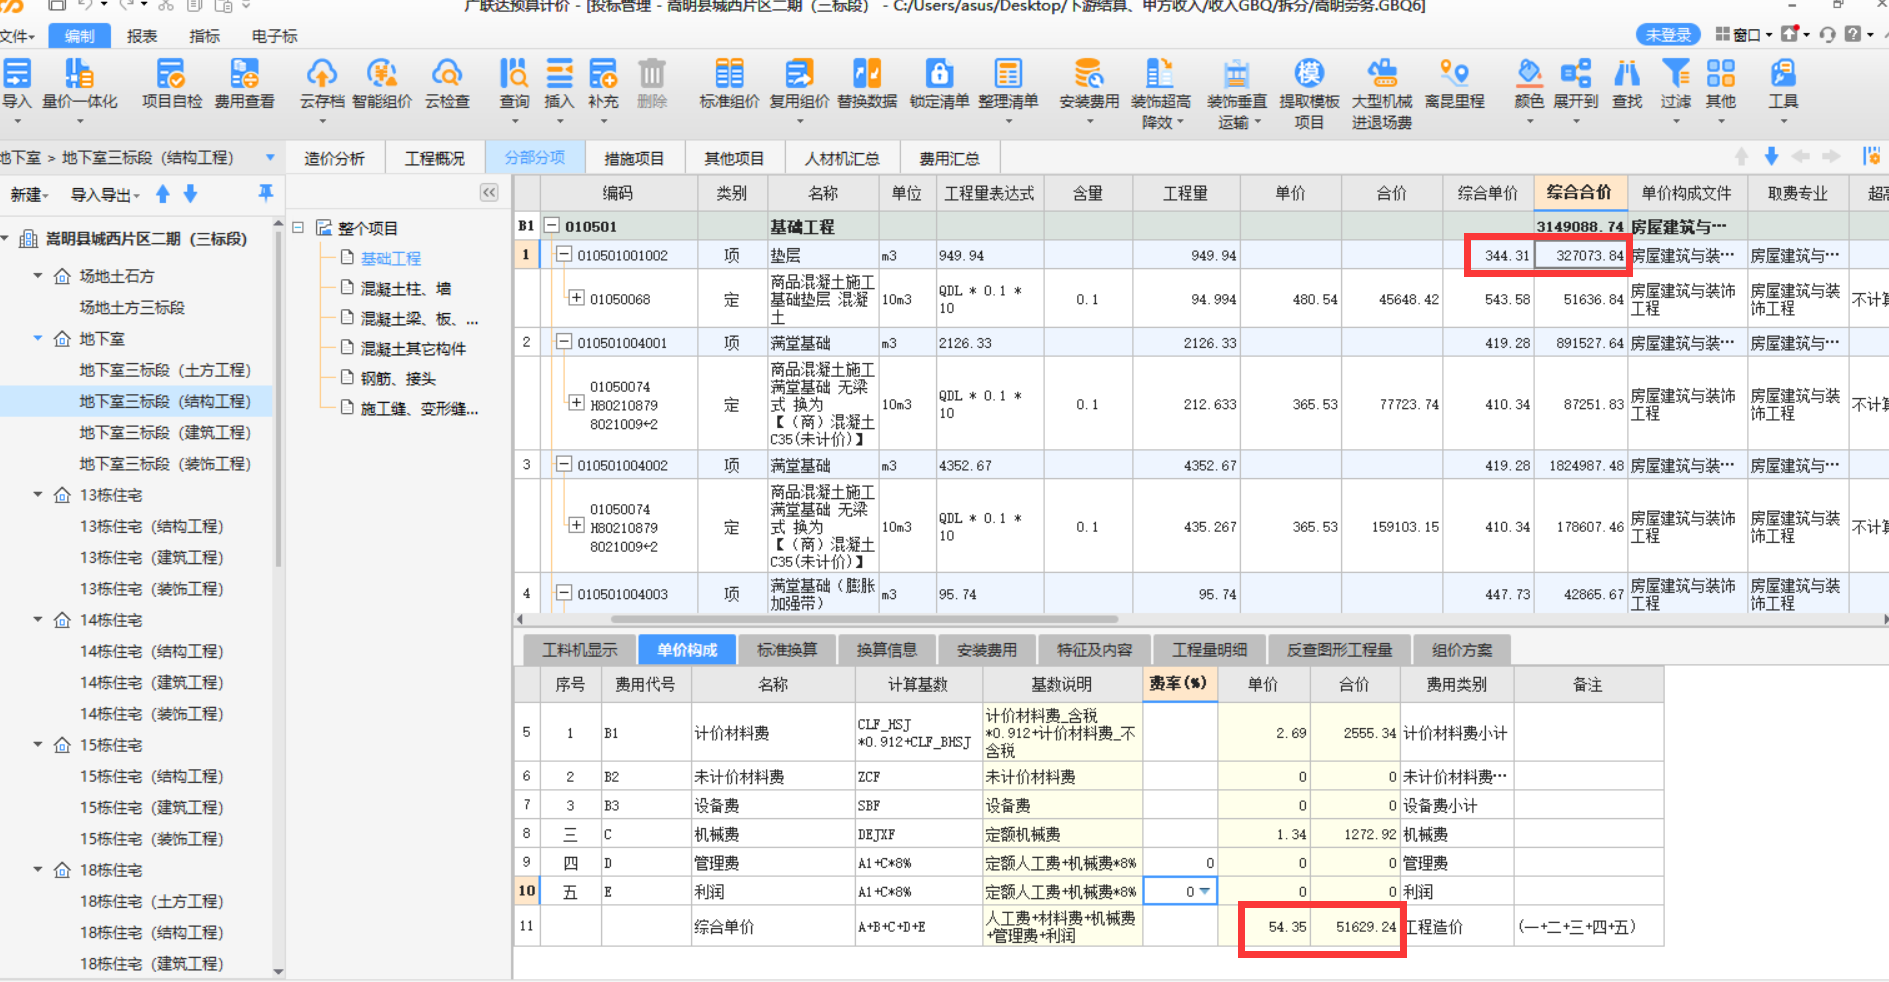The height and width of the screenshot is (982, 1889).
Task: Click the 补充 supplement icon
Action: [603, 73]
